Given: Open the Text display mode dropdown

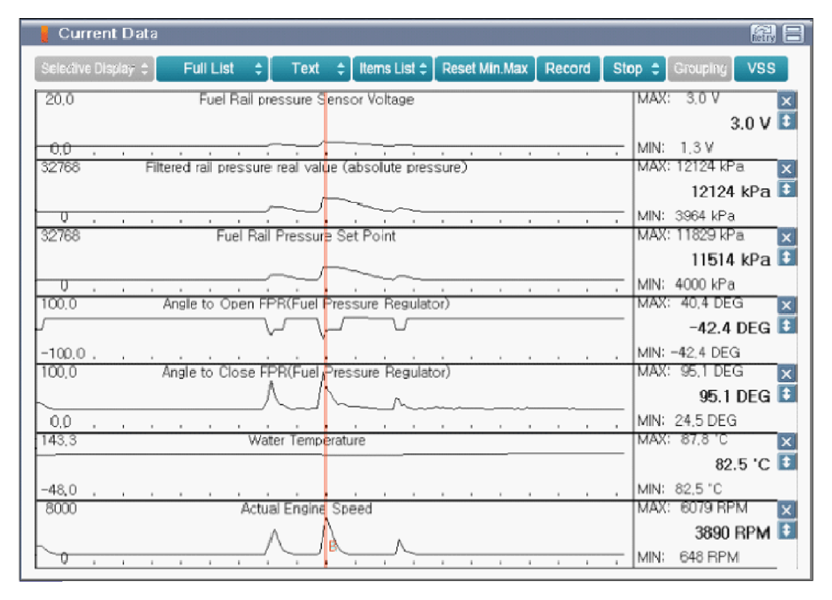Looking at the screenshot, I should click(x=311, y=69).
